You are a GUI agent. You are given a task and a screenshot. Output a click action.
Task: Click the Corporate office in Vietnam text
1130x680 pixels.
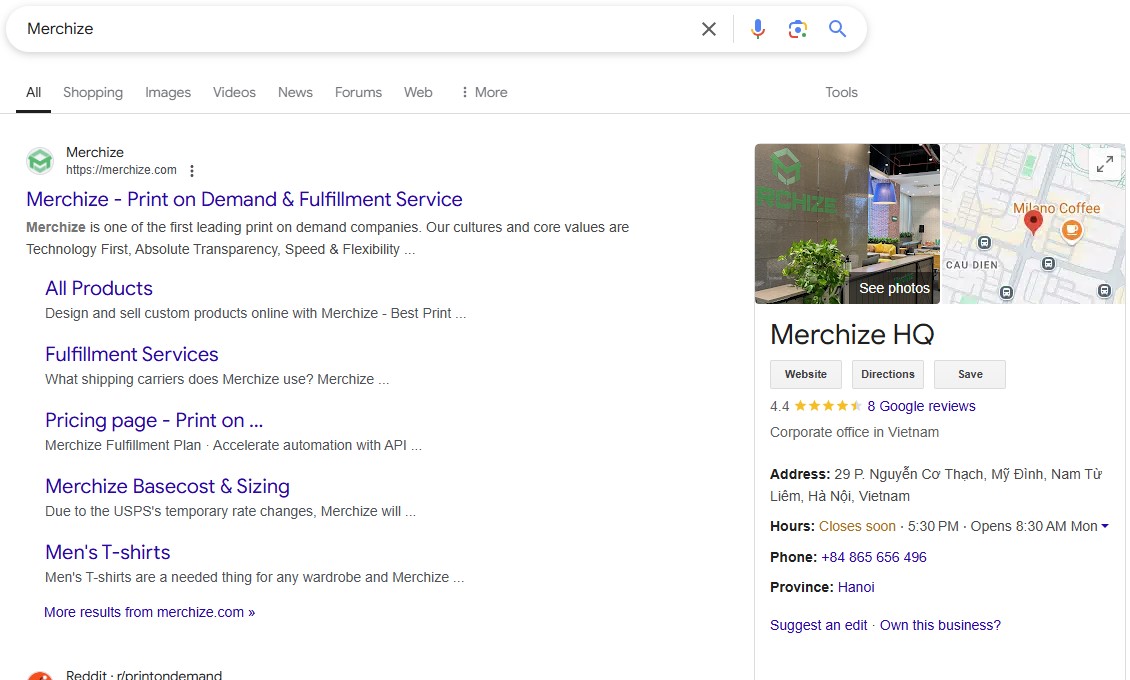[x=854, y=432]
